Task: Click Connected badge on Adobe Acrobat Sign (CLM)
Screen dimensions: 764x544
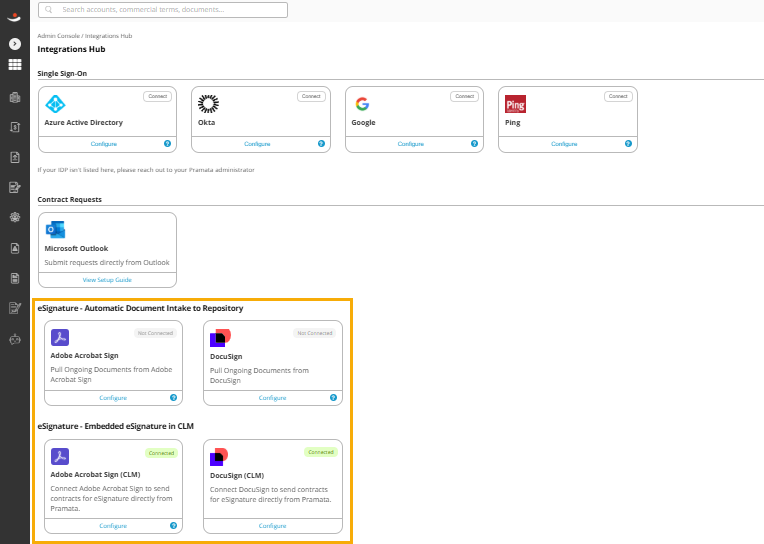Action: tap(161, 453)
